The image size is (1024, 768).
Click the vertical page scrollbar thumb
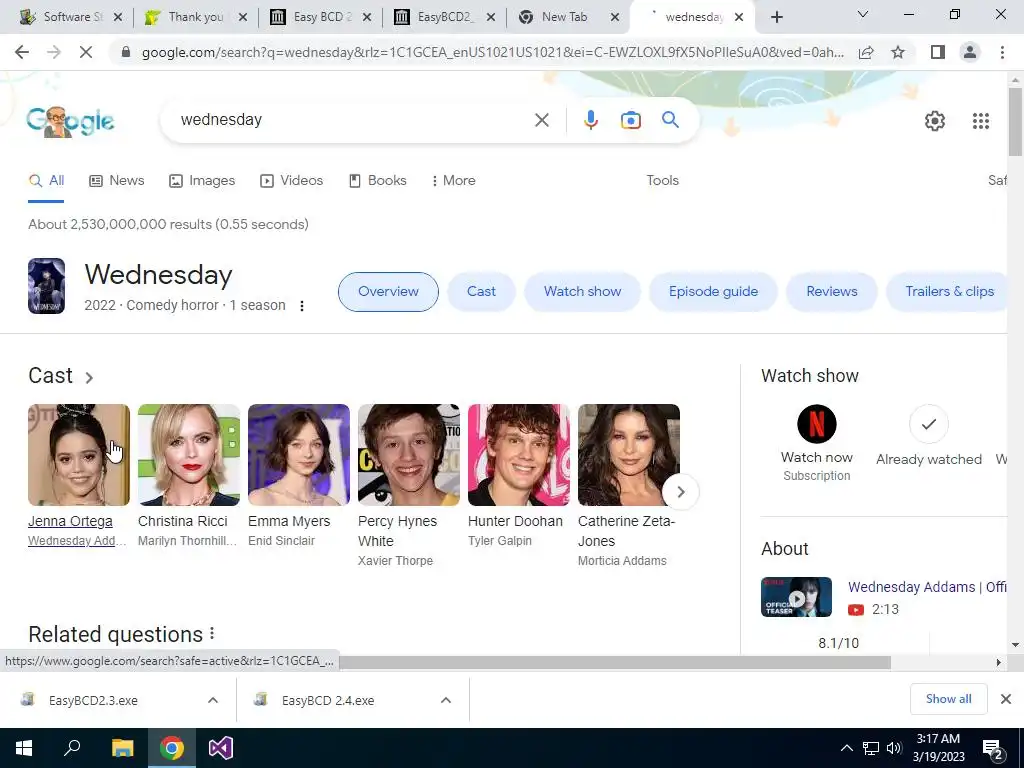[1015, 122]
